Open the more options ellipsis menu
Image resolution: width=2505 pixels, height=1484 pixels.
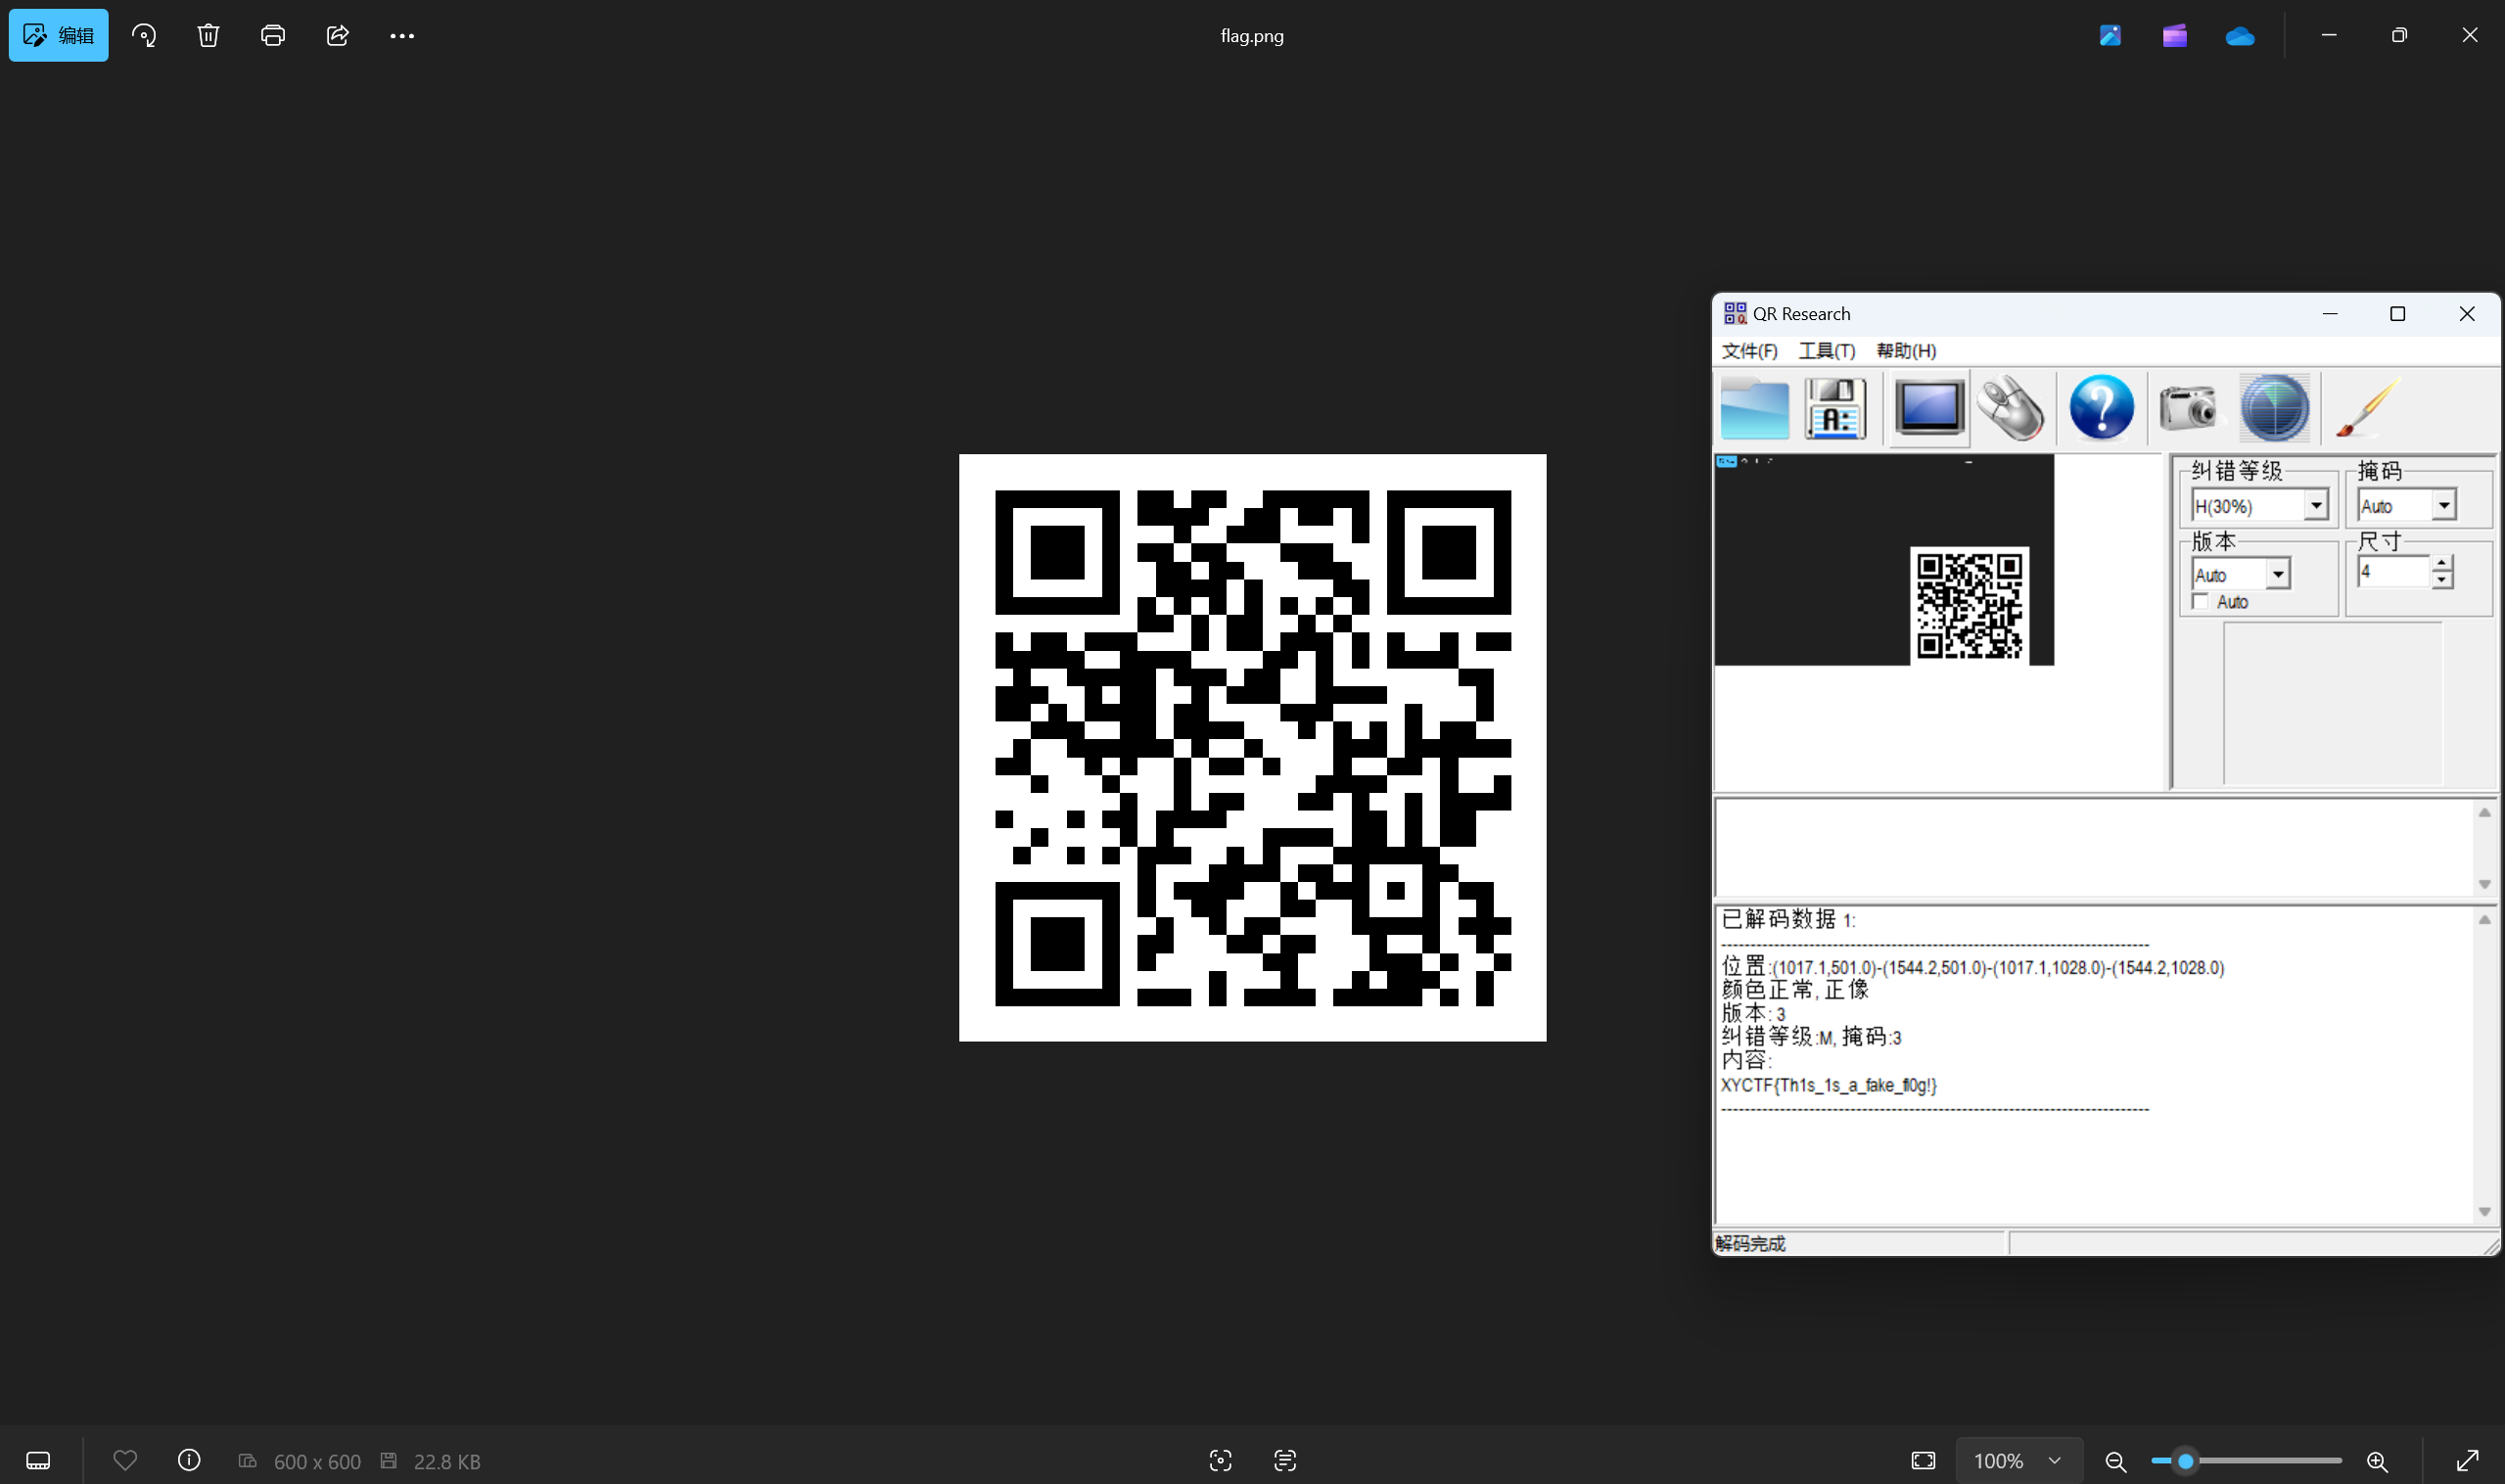pyautogui.click(x=402, y=35)
